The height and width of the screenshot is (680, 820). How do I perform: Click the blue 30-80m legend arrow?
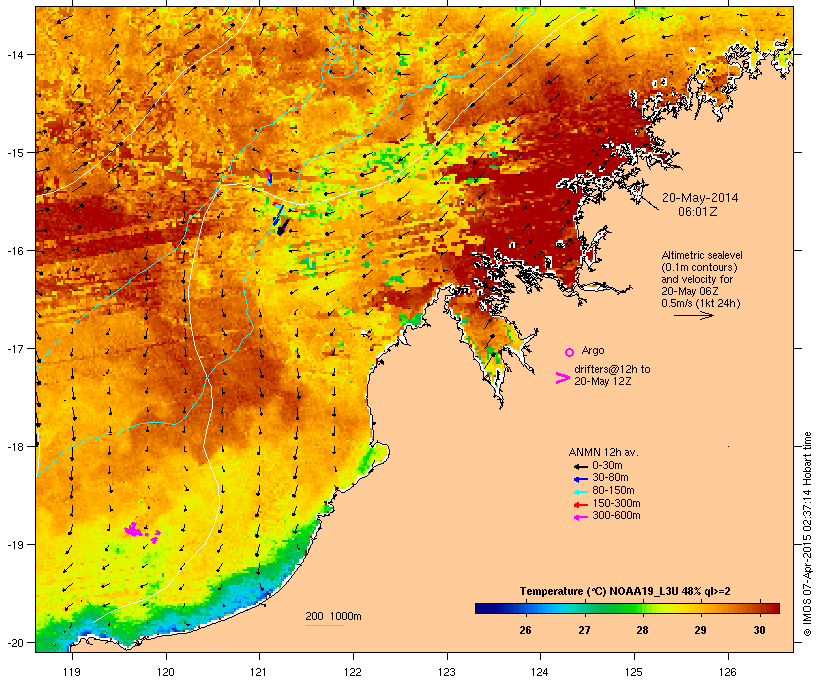tap(580, 479)
